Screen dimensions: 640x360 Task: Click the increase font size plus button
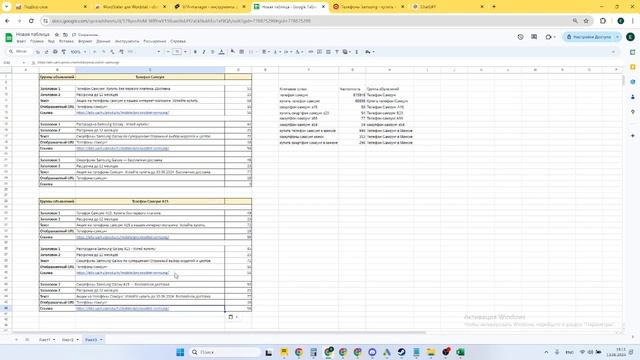coord(186,52)
